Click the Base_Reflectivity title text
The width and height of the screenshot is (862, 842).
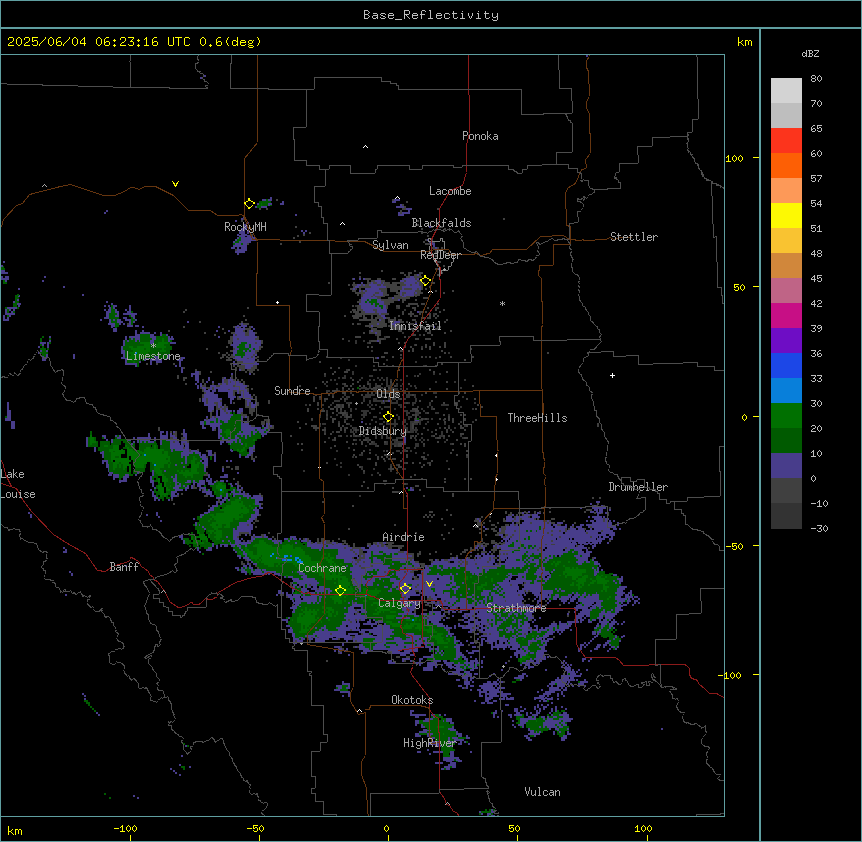pyautogui.click(x=431, y=15)
